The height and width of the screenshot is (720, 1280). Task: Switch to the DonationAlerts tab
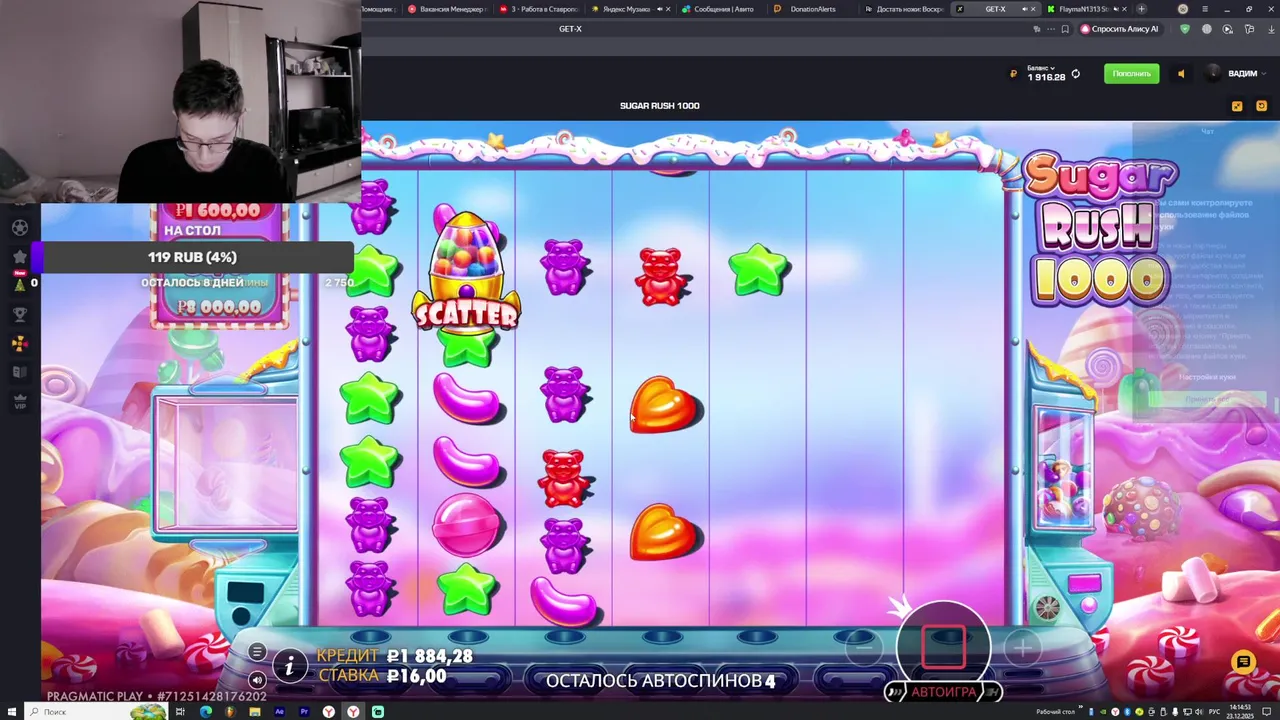click(x=812, y=9)
